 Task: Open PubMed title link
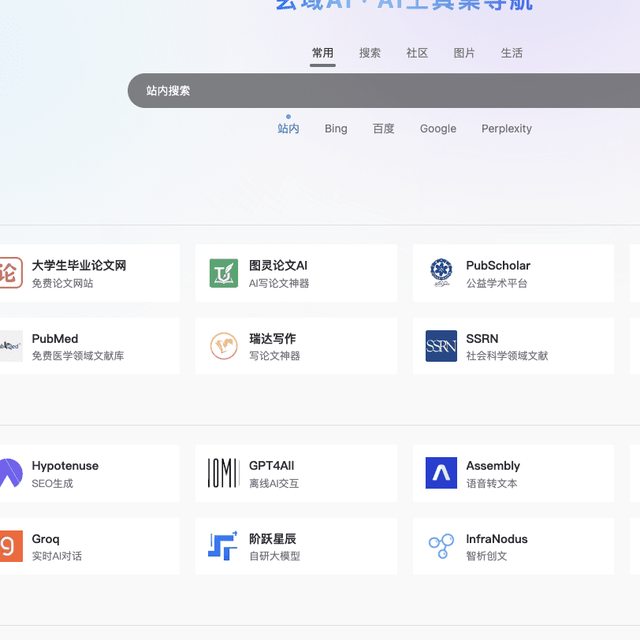point(55,339)
